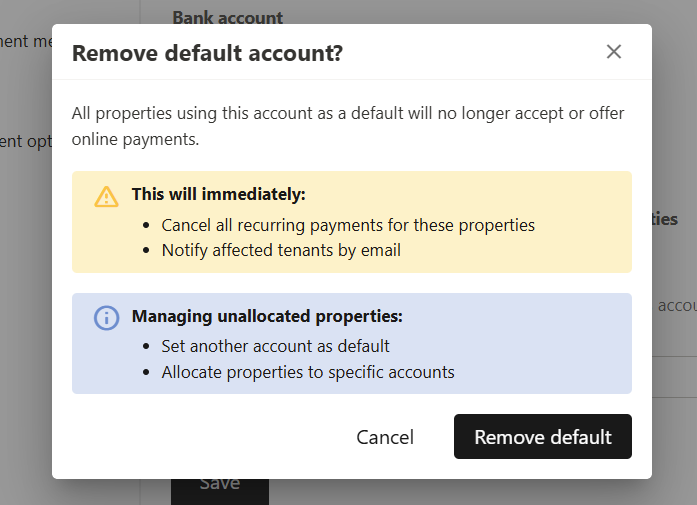The width and height of the screenshot is (697, 505).
Task: Click the bullet dot before "Set another account"
Action: pos(149,347)
